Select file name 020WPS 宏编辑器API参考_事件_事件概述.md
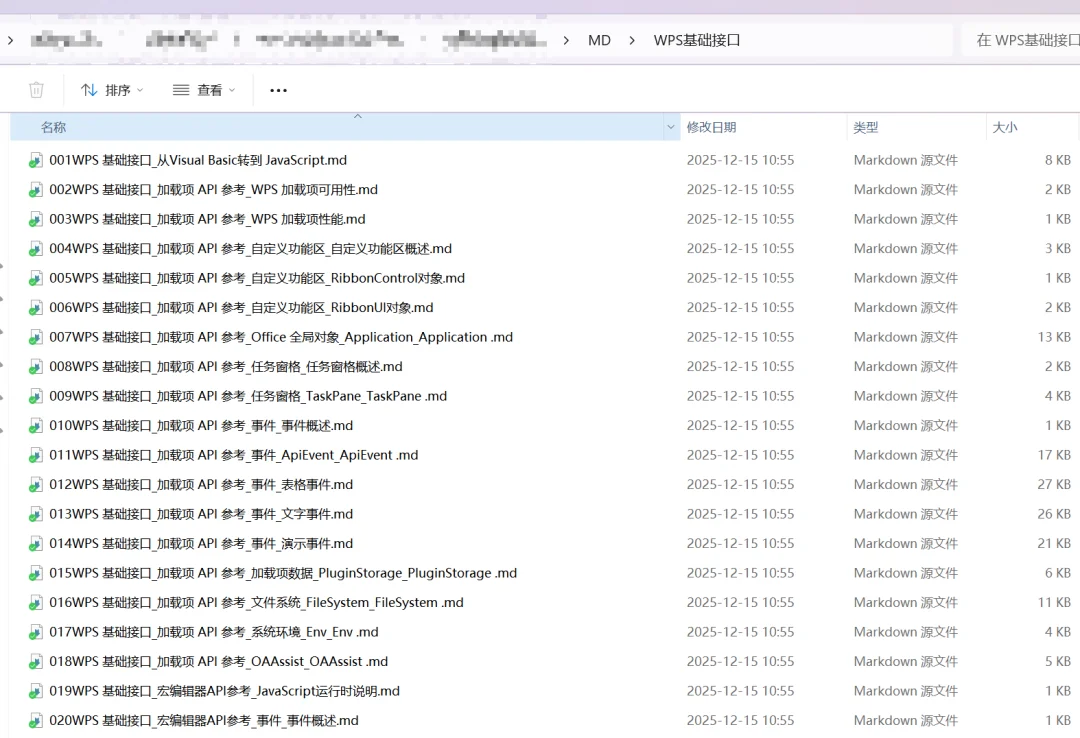The image size is (1080, 738). point(204,721)
